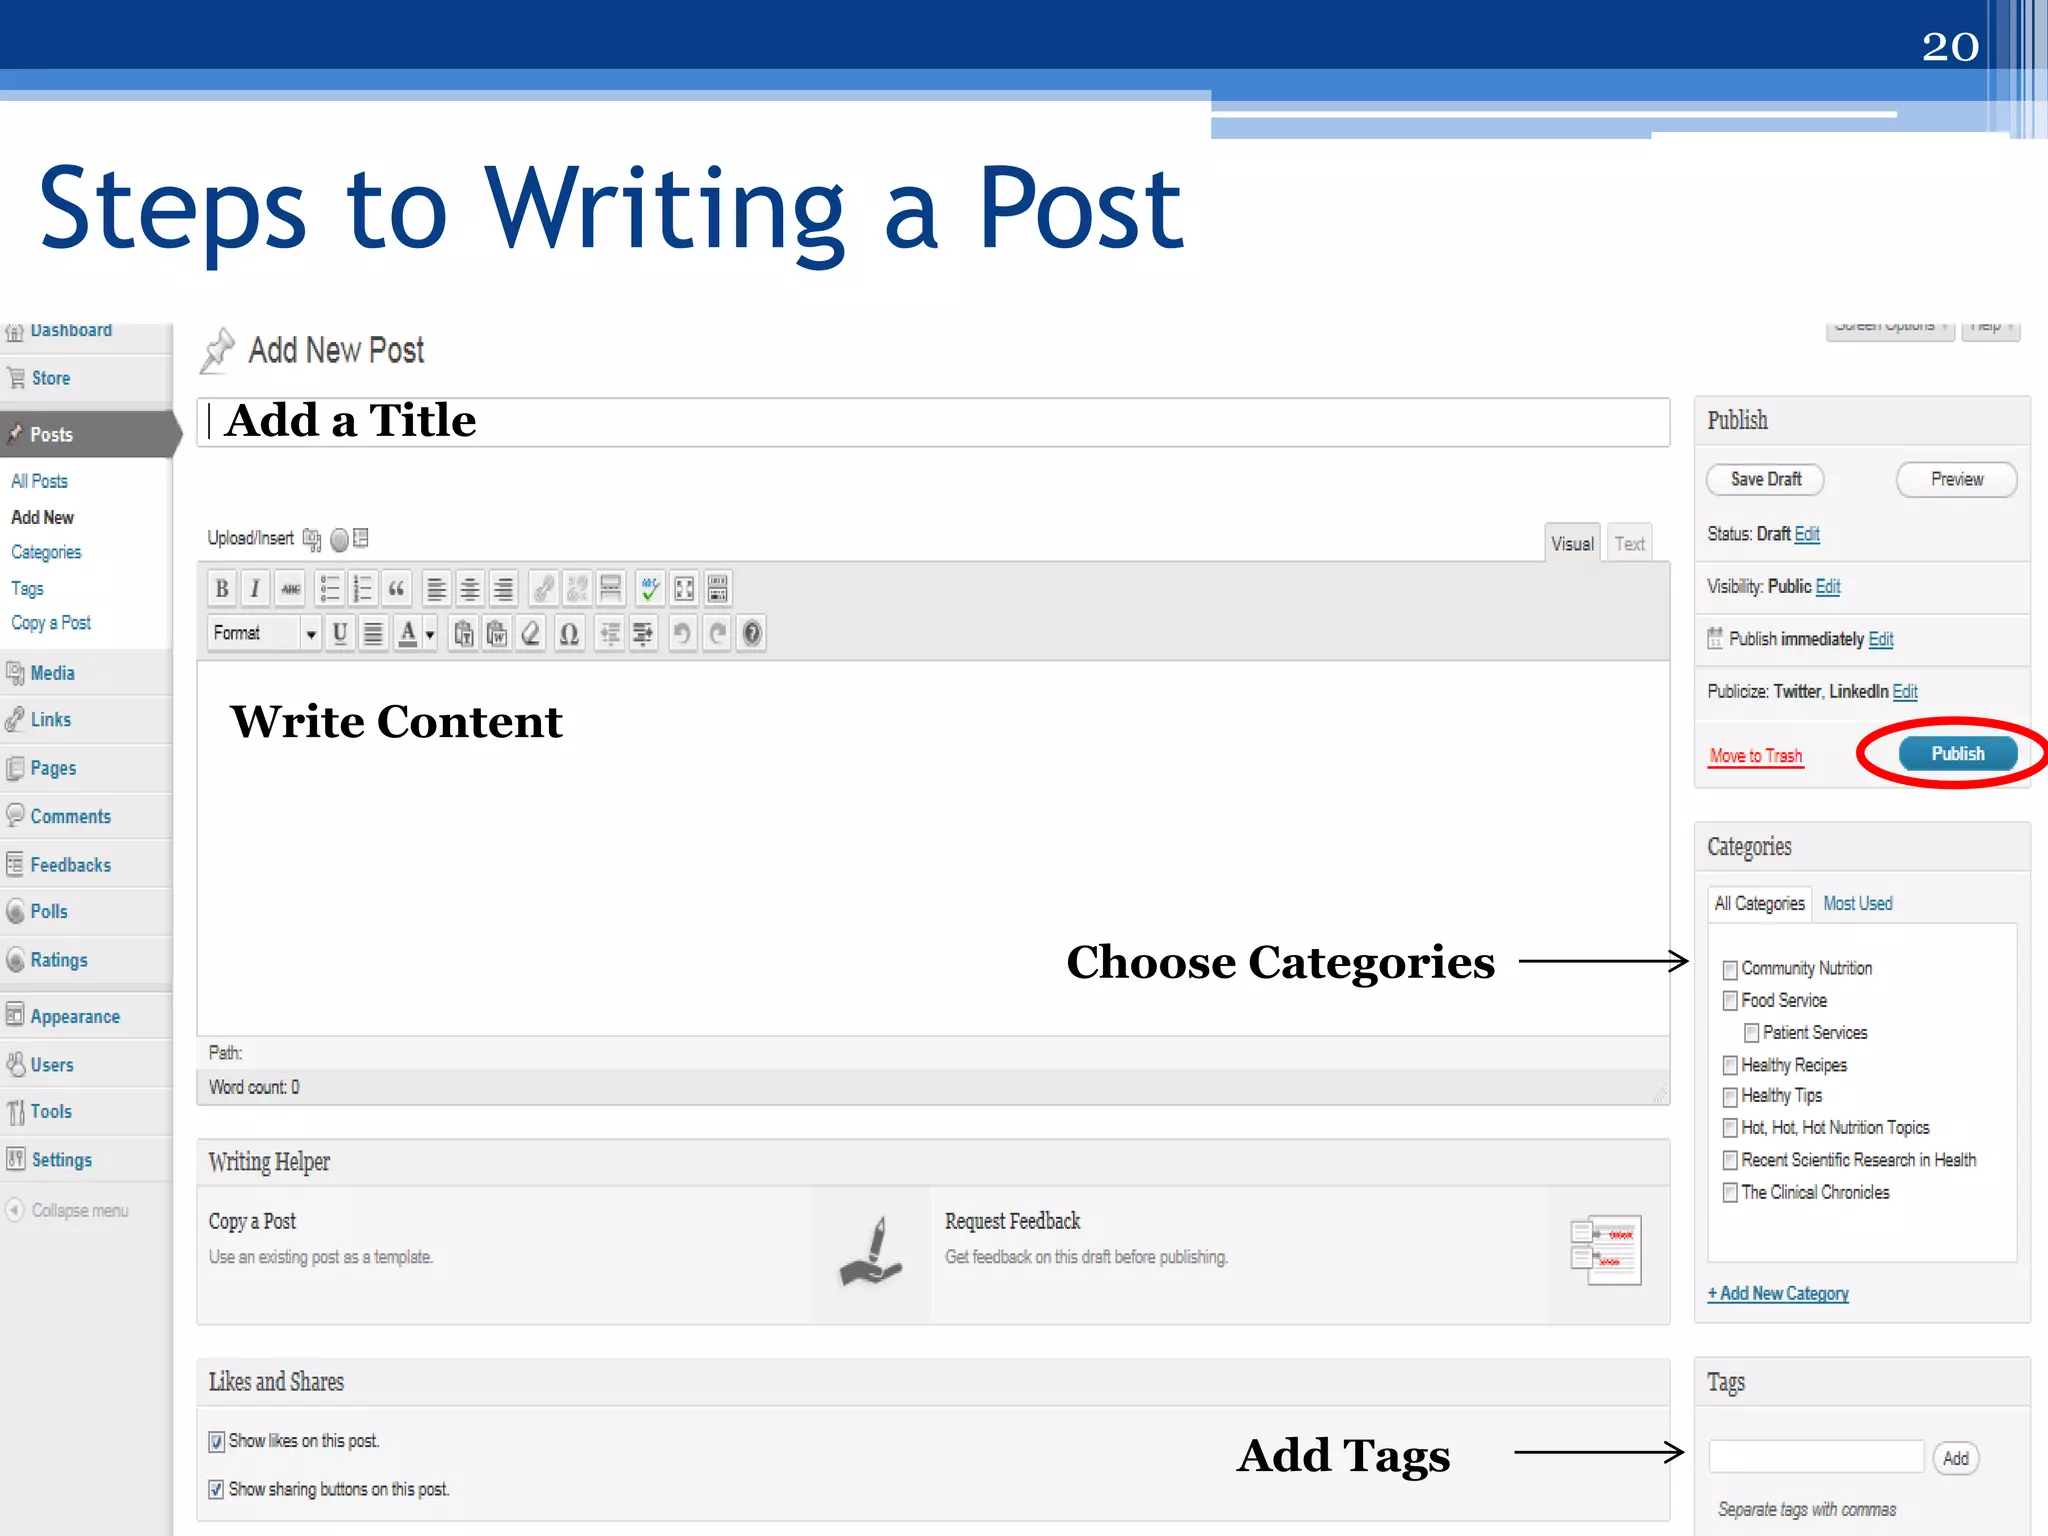Click the blue Publish button
The height and width of the screenshot is (1536, 2048).
click(x=1957, y=754)
